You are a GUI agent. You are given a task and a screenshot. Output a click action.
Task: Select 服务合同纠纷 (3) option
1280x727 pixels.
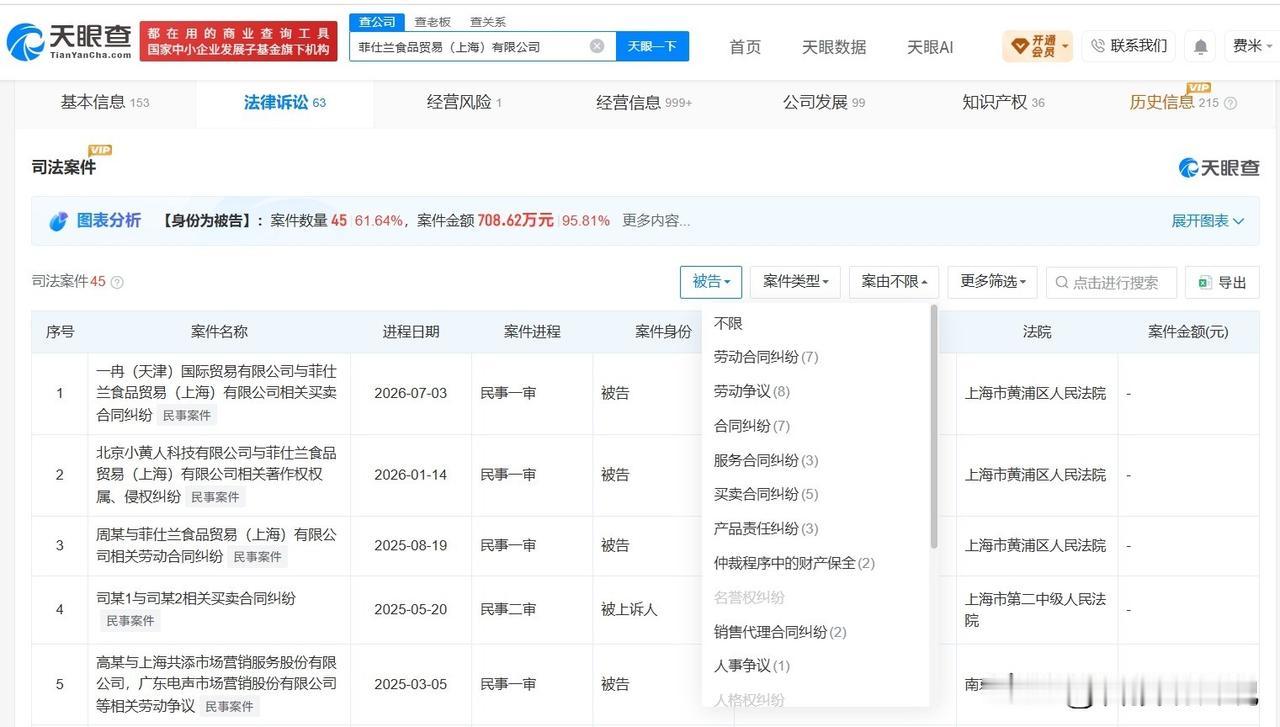[x=766, y=460]
